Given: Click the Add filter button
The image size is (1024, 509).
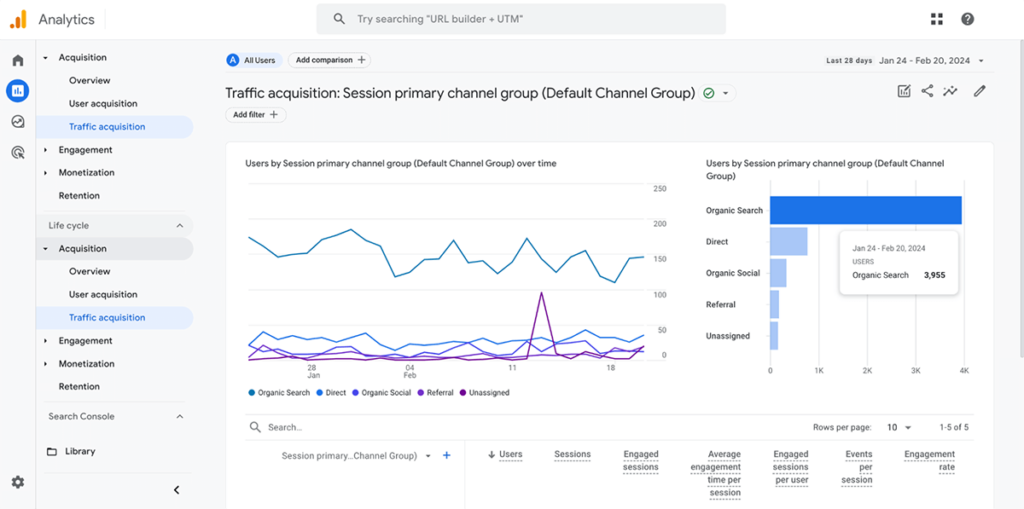Looking at the screenshot, I should tap(255, 115).
